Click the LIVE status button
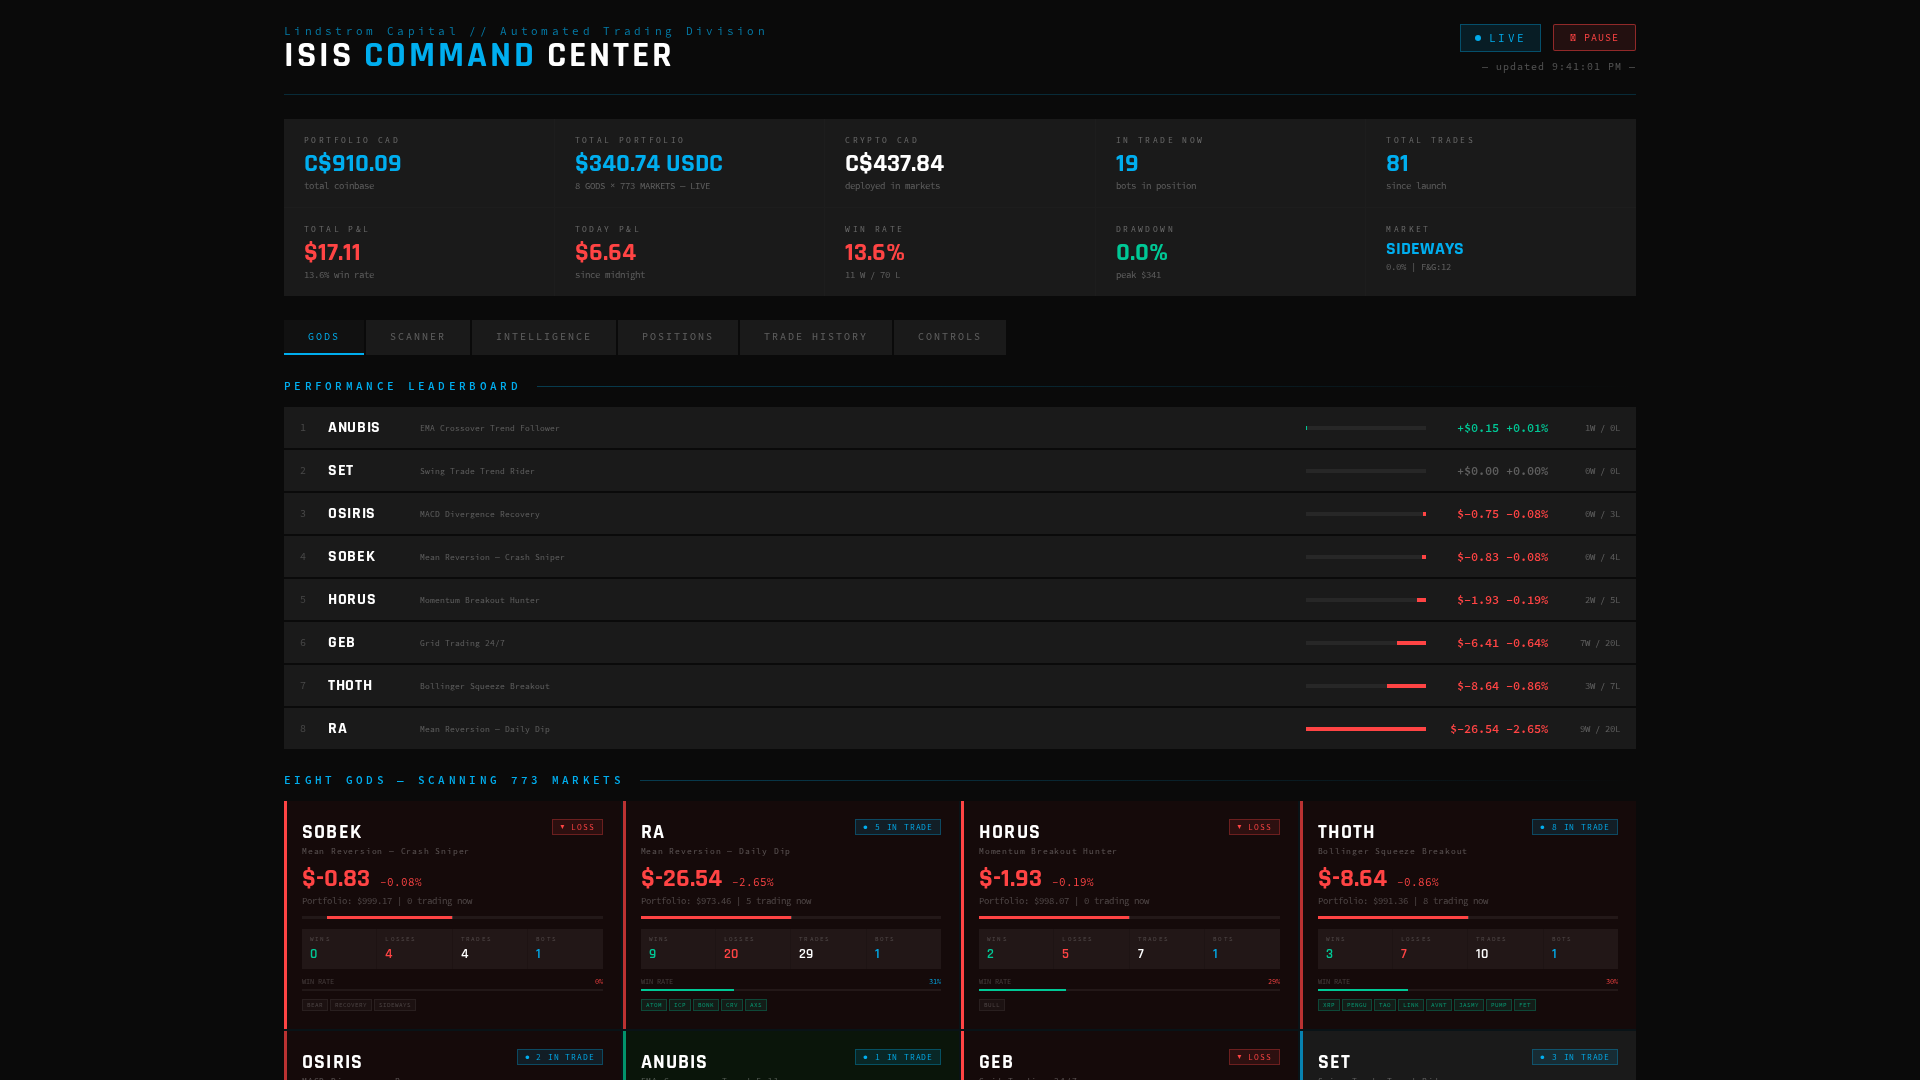This screenshot has width=1920, height=1080. [1500, 38]
